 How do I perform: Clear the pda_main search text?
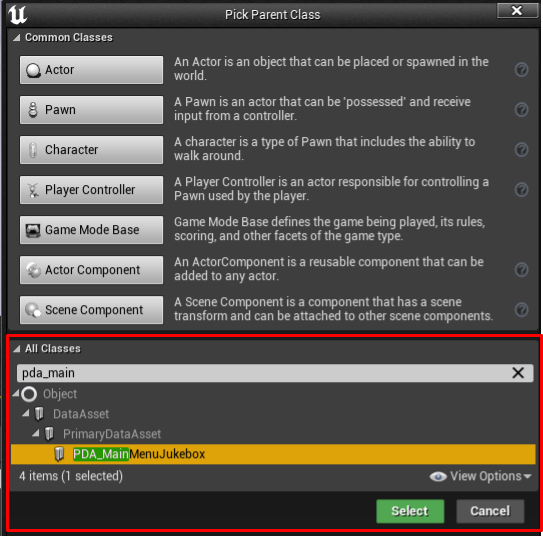pyautogui.click(x=518, y=373)
